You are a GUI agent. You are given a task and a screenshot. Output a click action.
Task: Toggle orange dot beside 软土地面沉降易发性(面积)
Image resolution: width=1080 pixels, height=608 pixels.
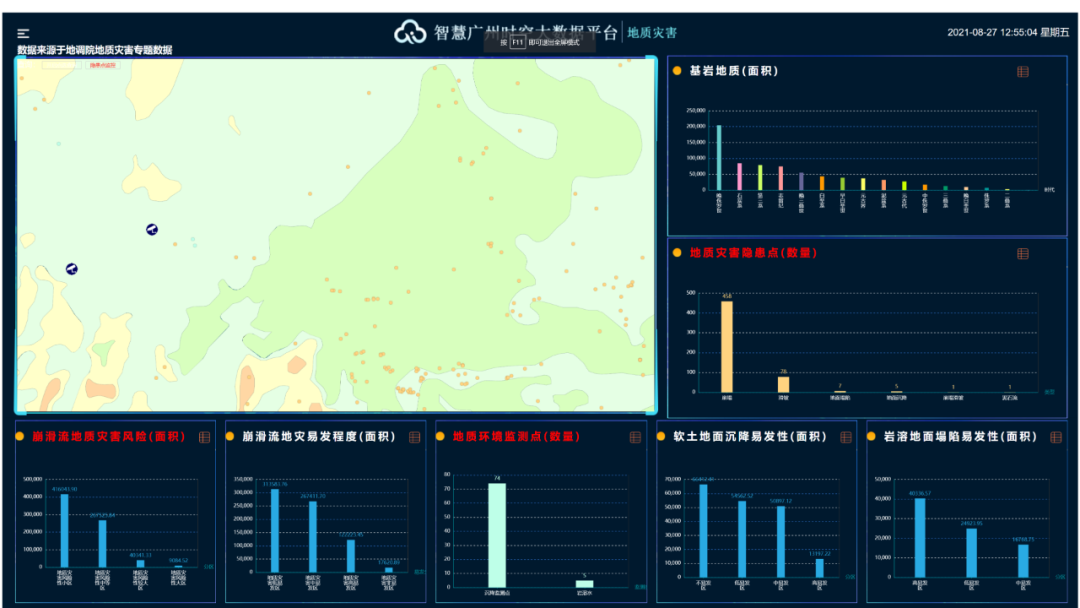[661, 437]
